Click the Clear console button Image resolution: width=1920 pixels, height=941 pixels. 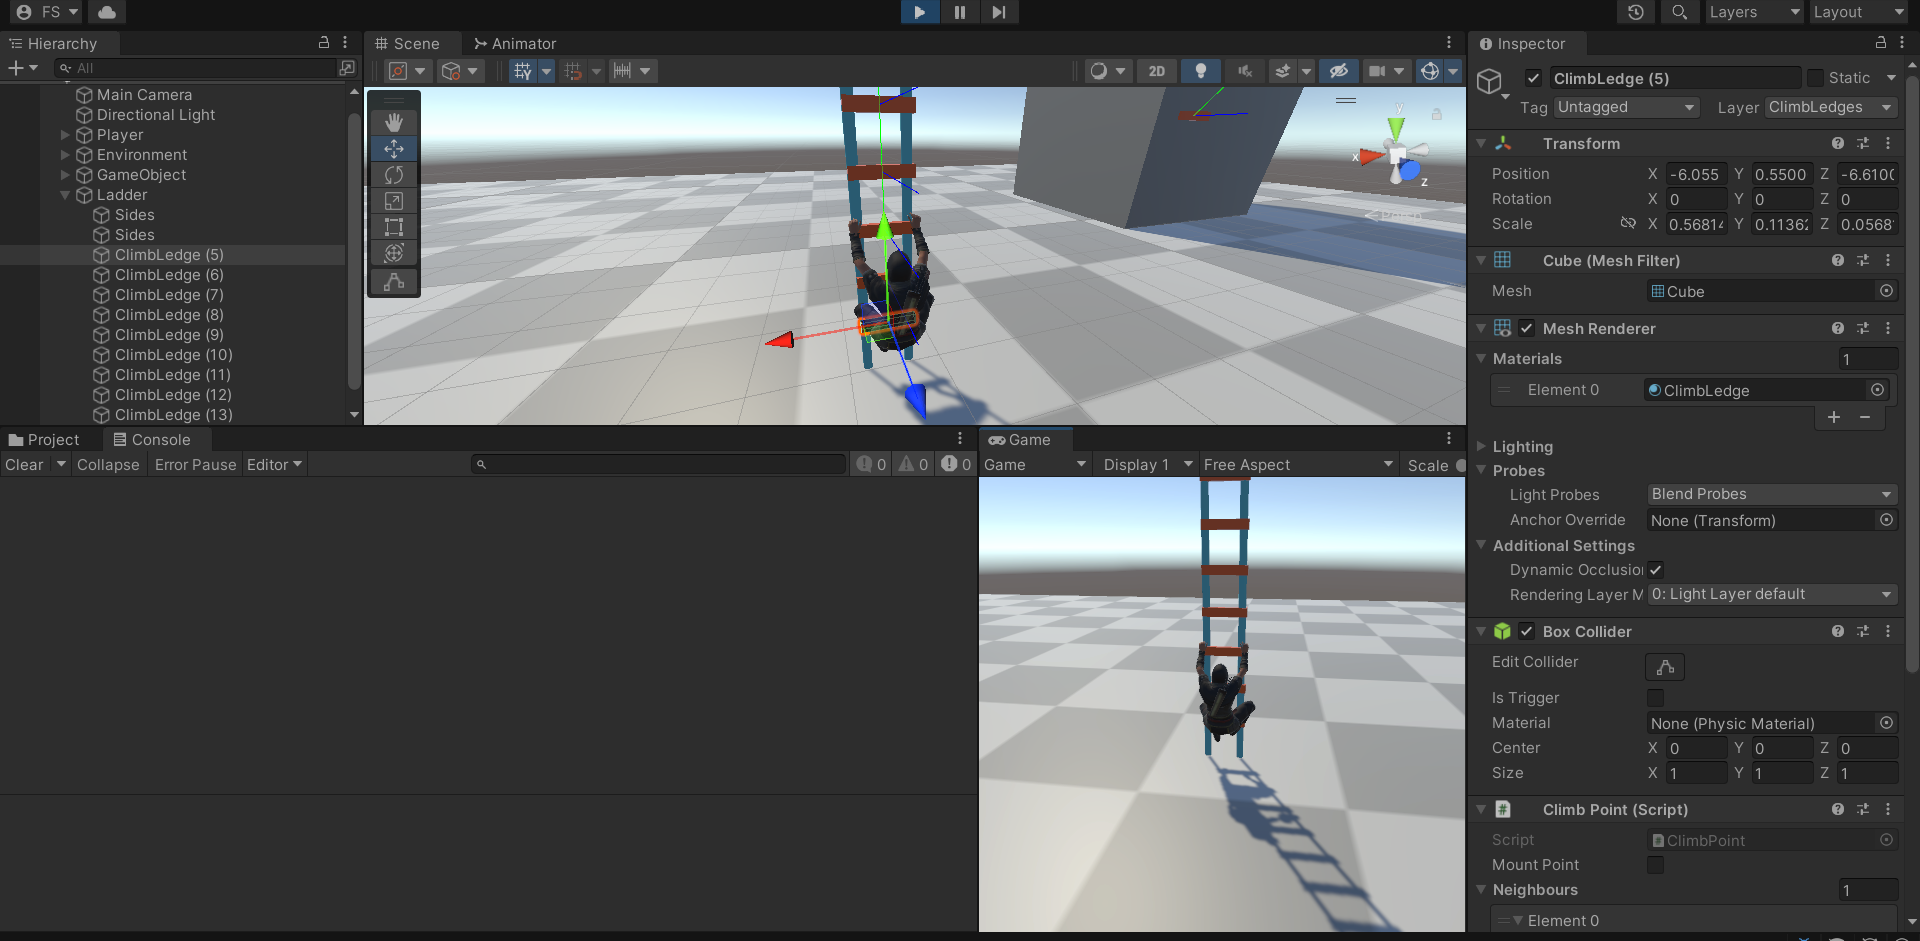coord(24,465)
